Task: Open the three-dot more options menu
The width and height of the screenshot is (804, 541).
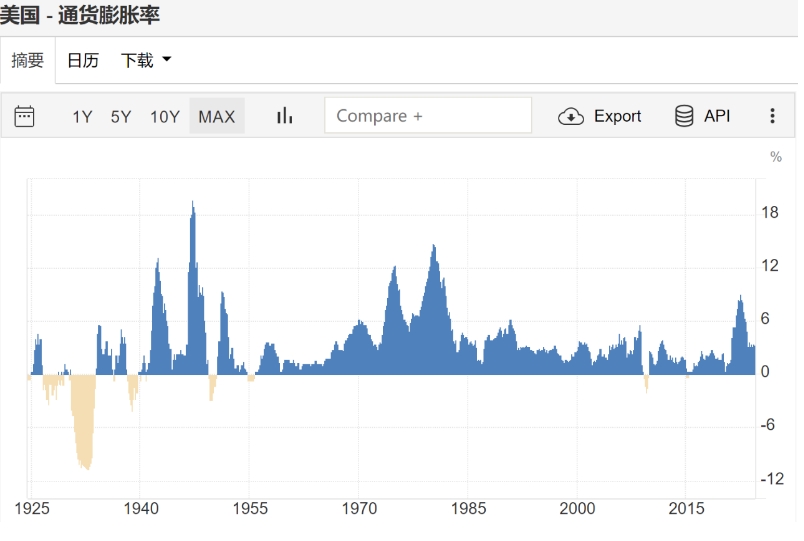Action: 772,116
